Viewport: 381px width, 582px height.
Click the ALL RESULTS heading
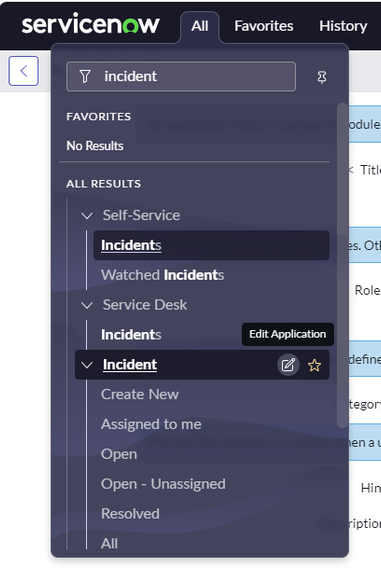[x=104, y=184]
